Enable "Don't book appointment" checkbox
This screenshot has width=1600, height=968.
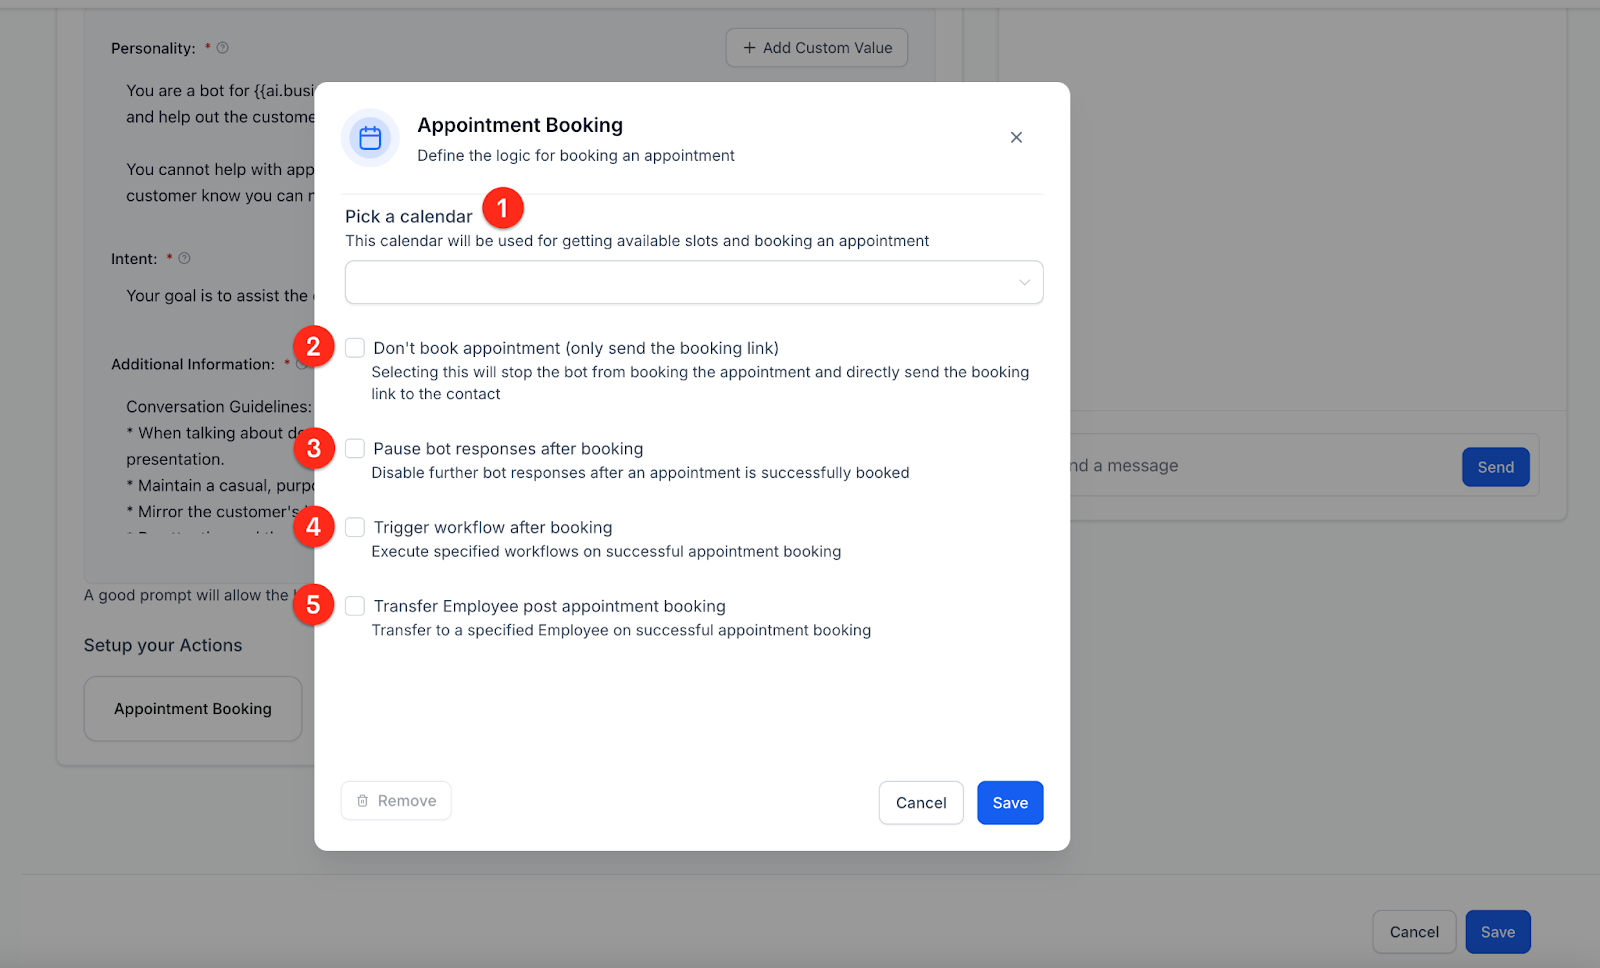(355, 348)
